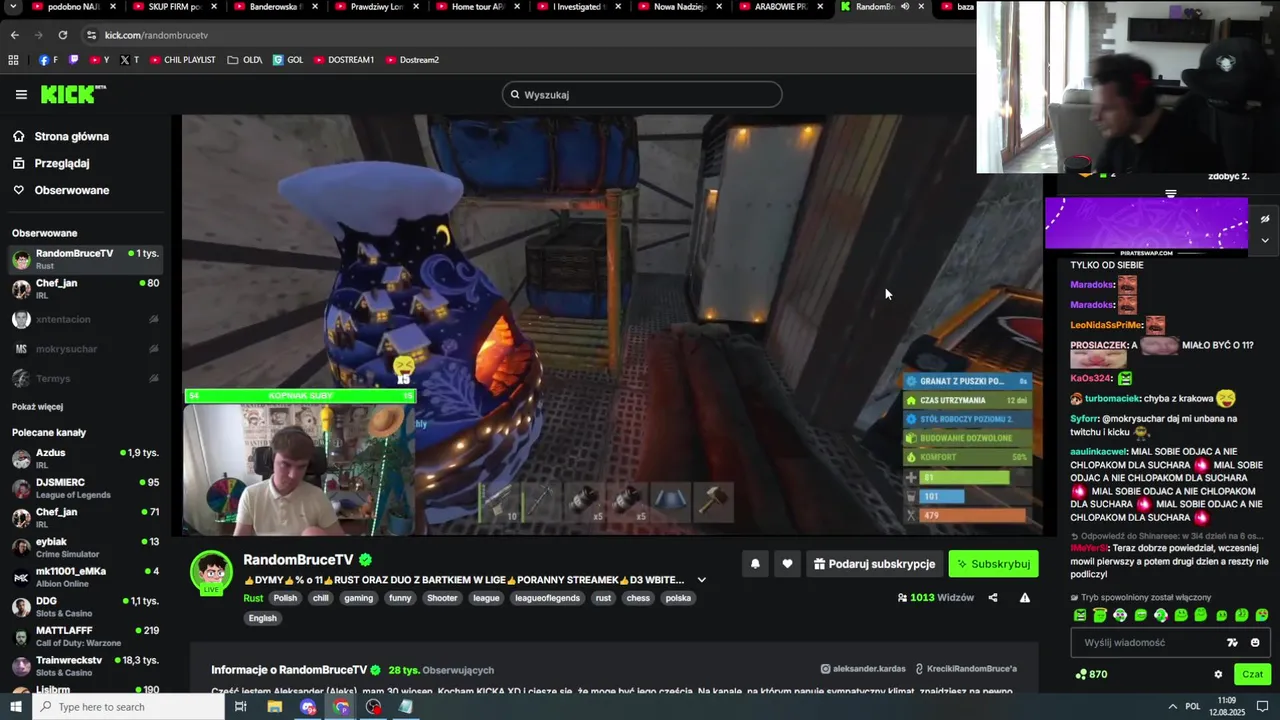Click the channel points 870 icon

pos(1090,674)
